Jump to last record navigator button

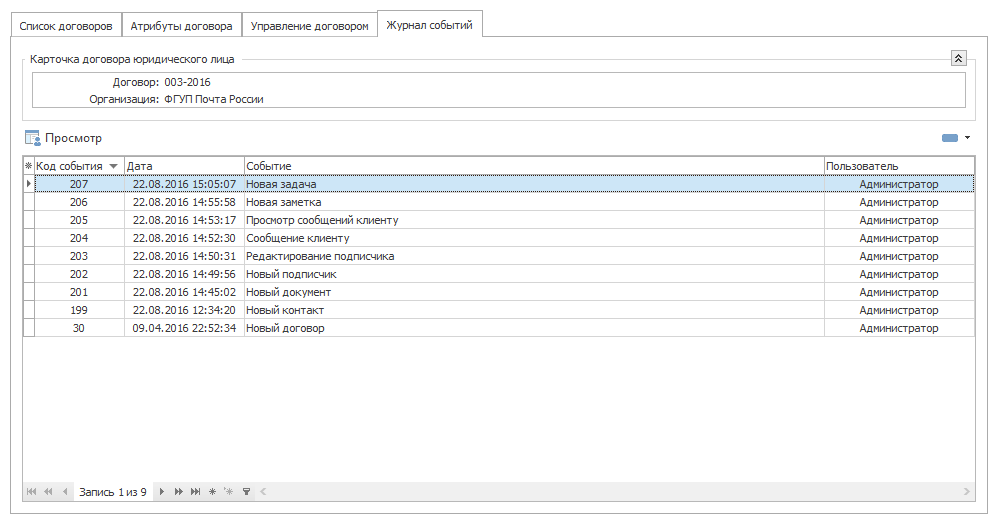click(195, 492)
